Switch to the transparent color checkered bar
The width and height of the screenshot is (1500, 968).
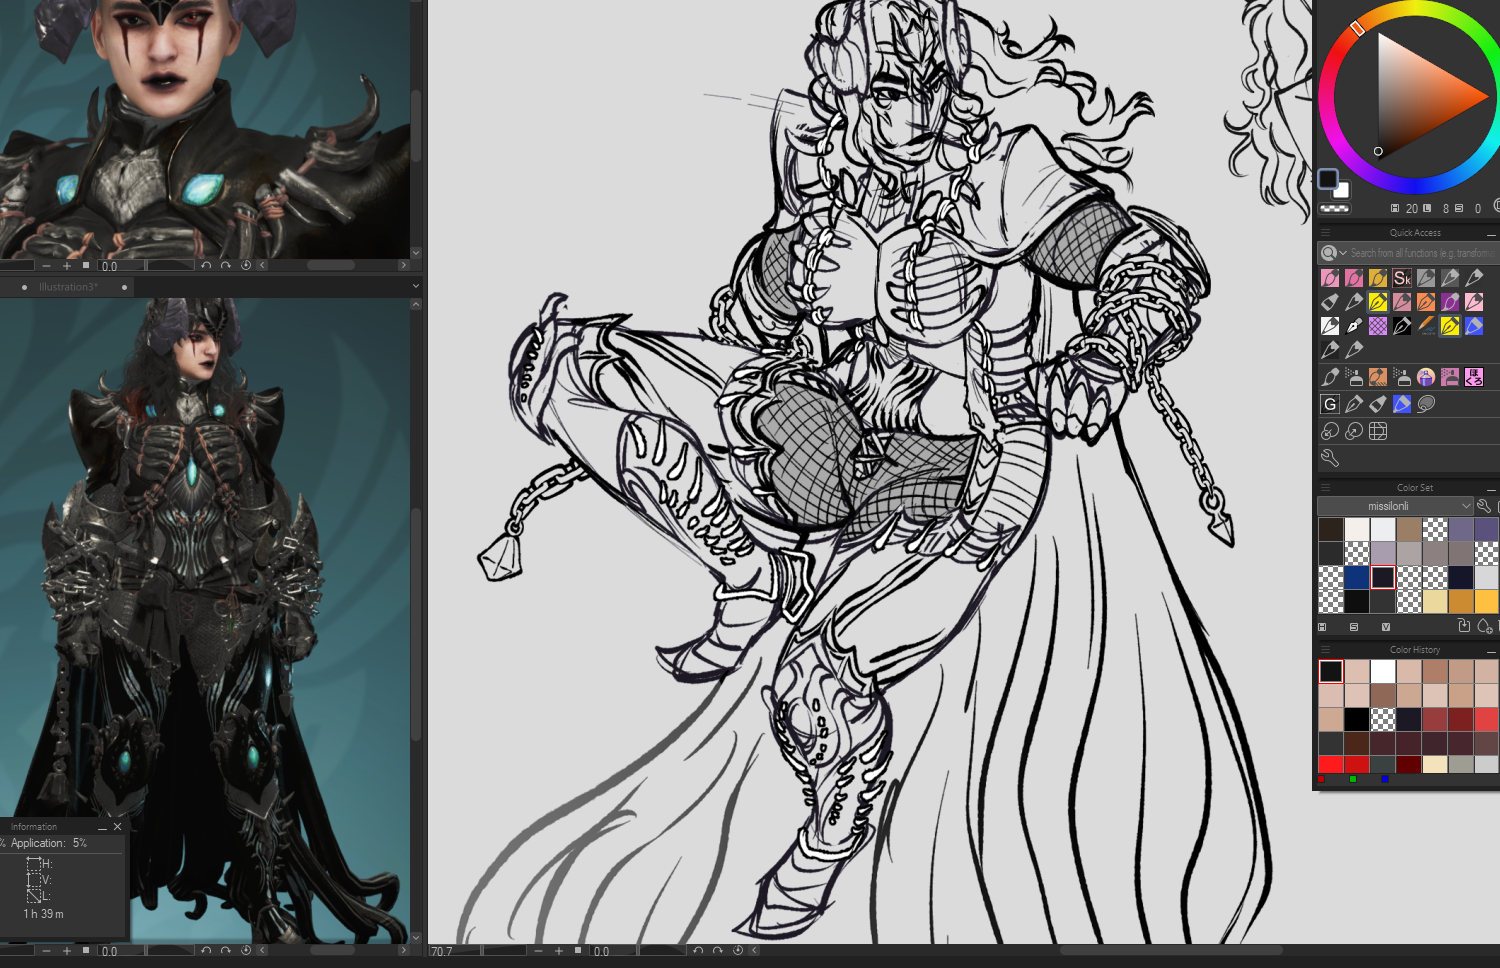pyautogui.click(x=1335, y=209)
